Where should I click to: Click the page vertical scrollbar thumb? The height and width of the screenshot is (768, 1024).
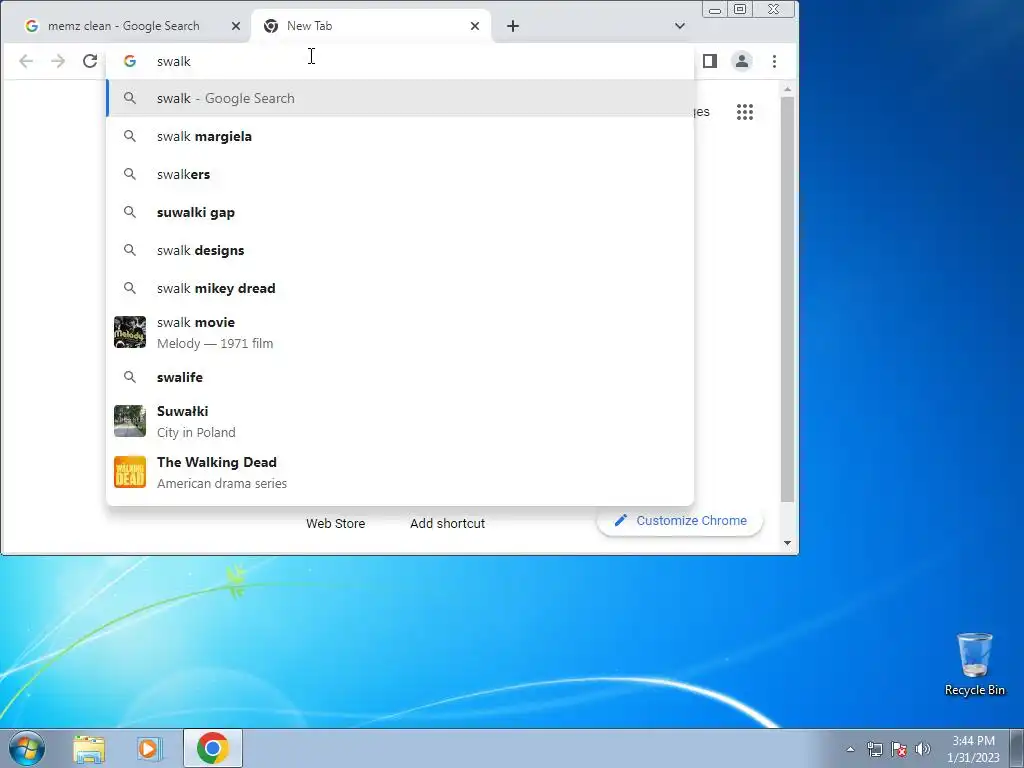point(788,299)
